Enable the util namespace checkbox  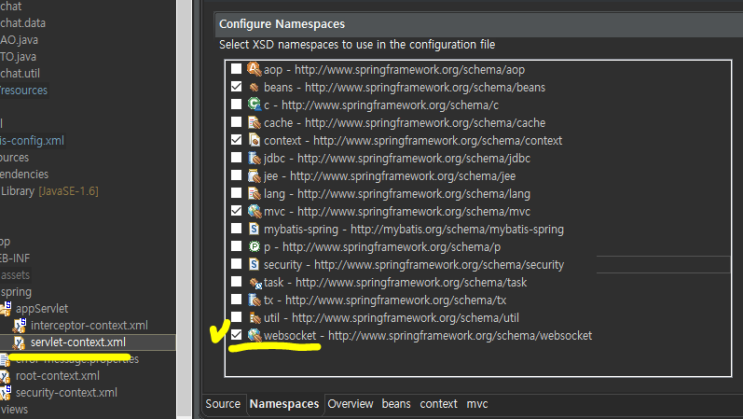[x=236, y=317]
